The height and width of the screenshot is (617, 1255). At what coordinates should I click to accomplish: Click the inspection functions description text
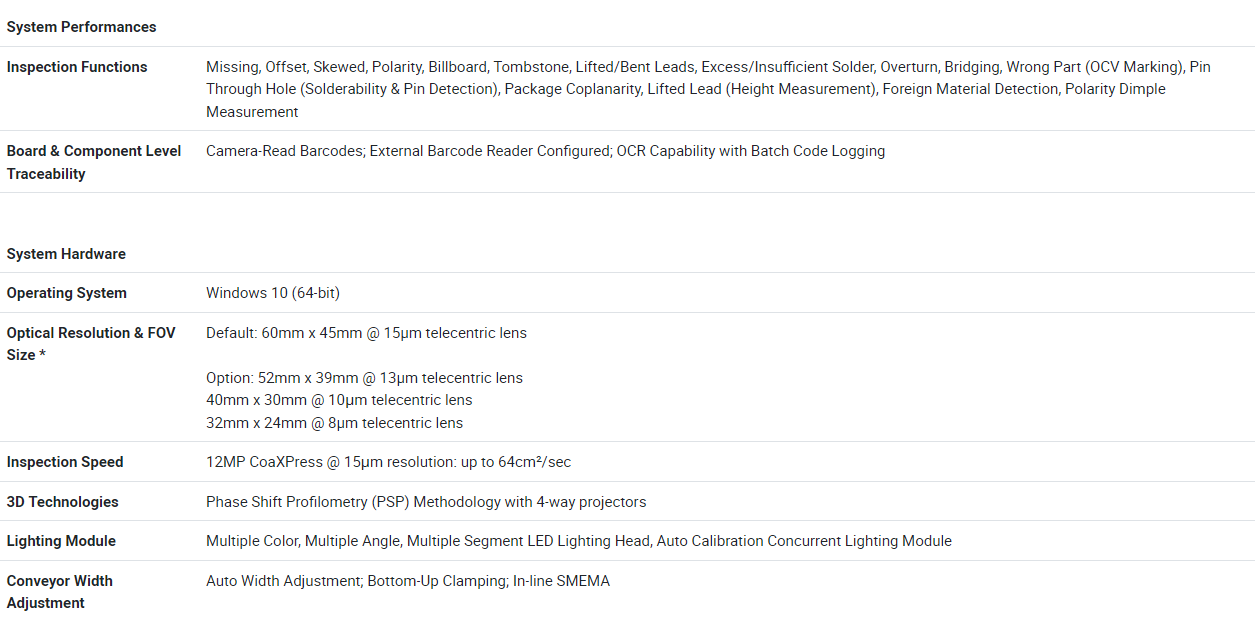[x=707, y=89]
